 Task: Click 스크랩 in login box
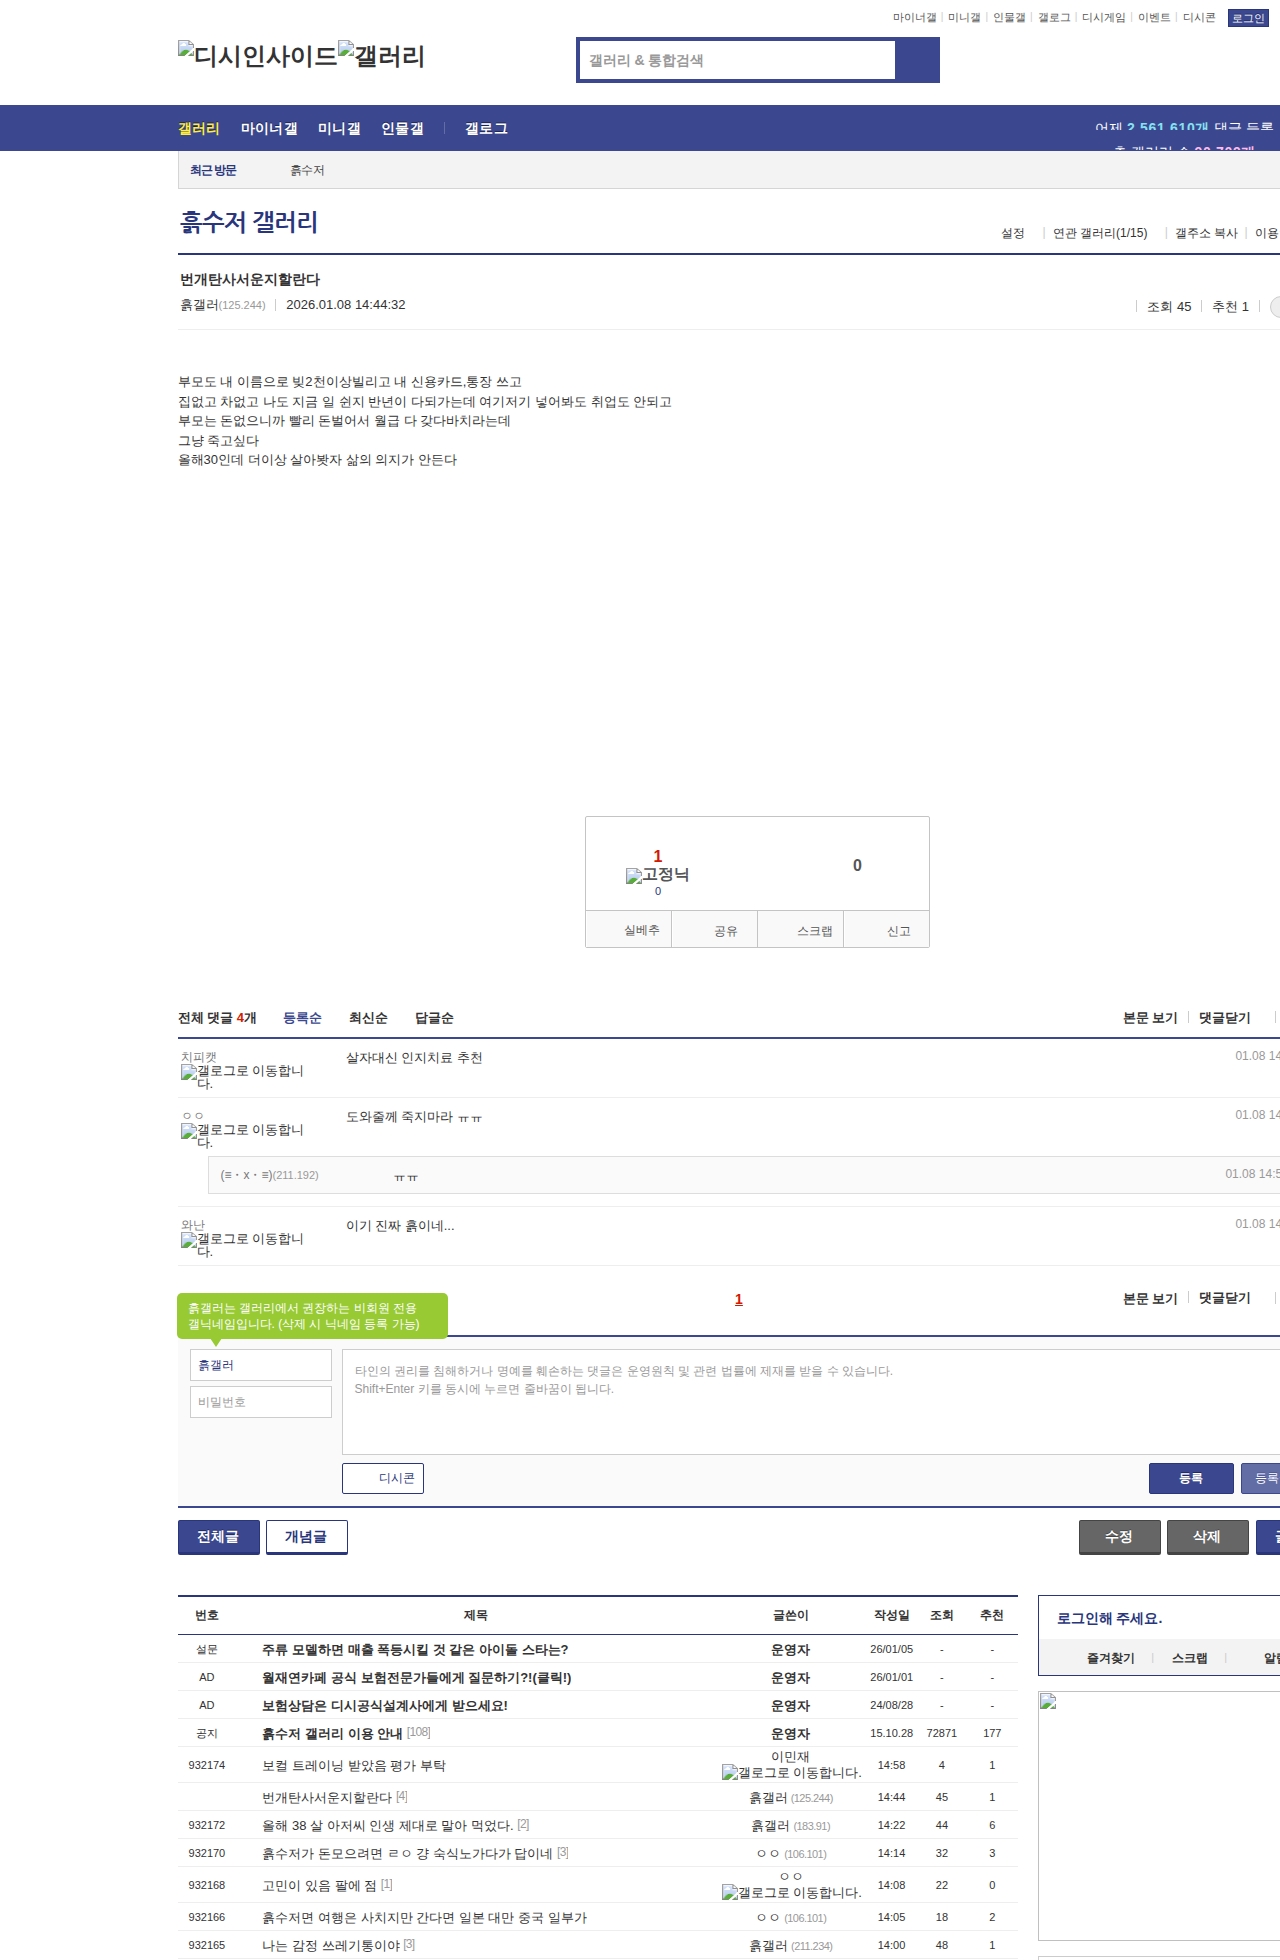[1190, 1658]
